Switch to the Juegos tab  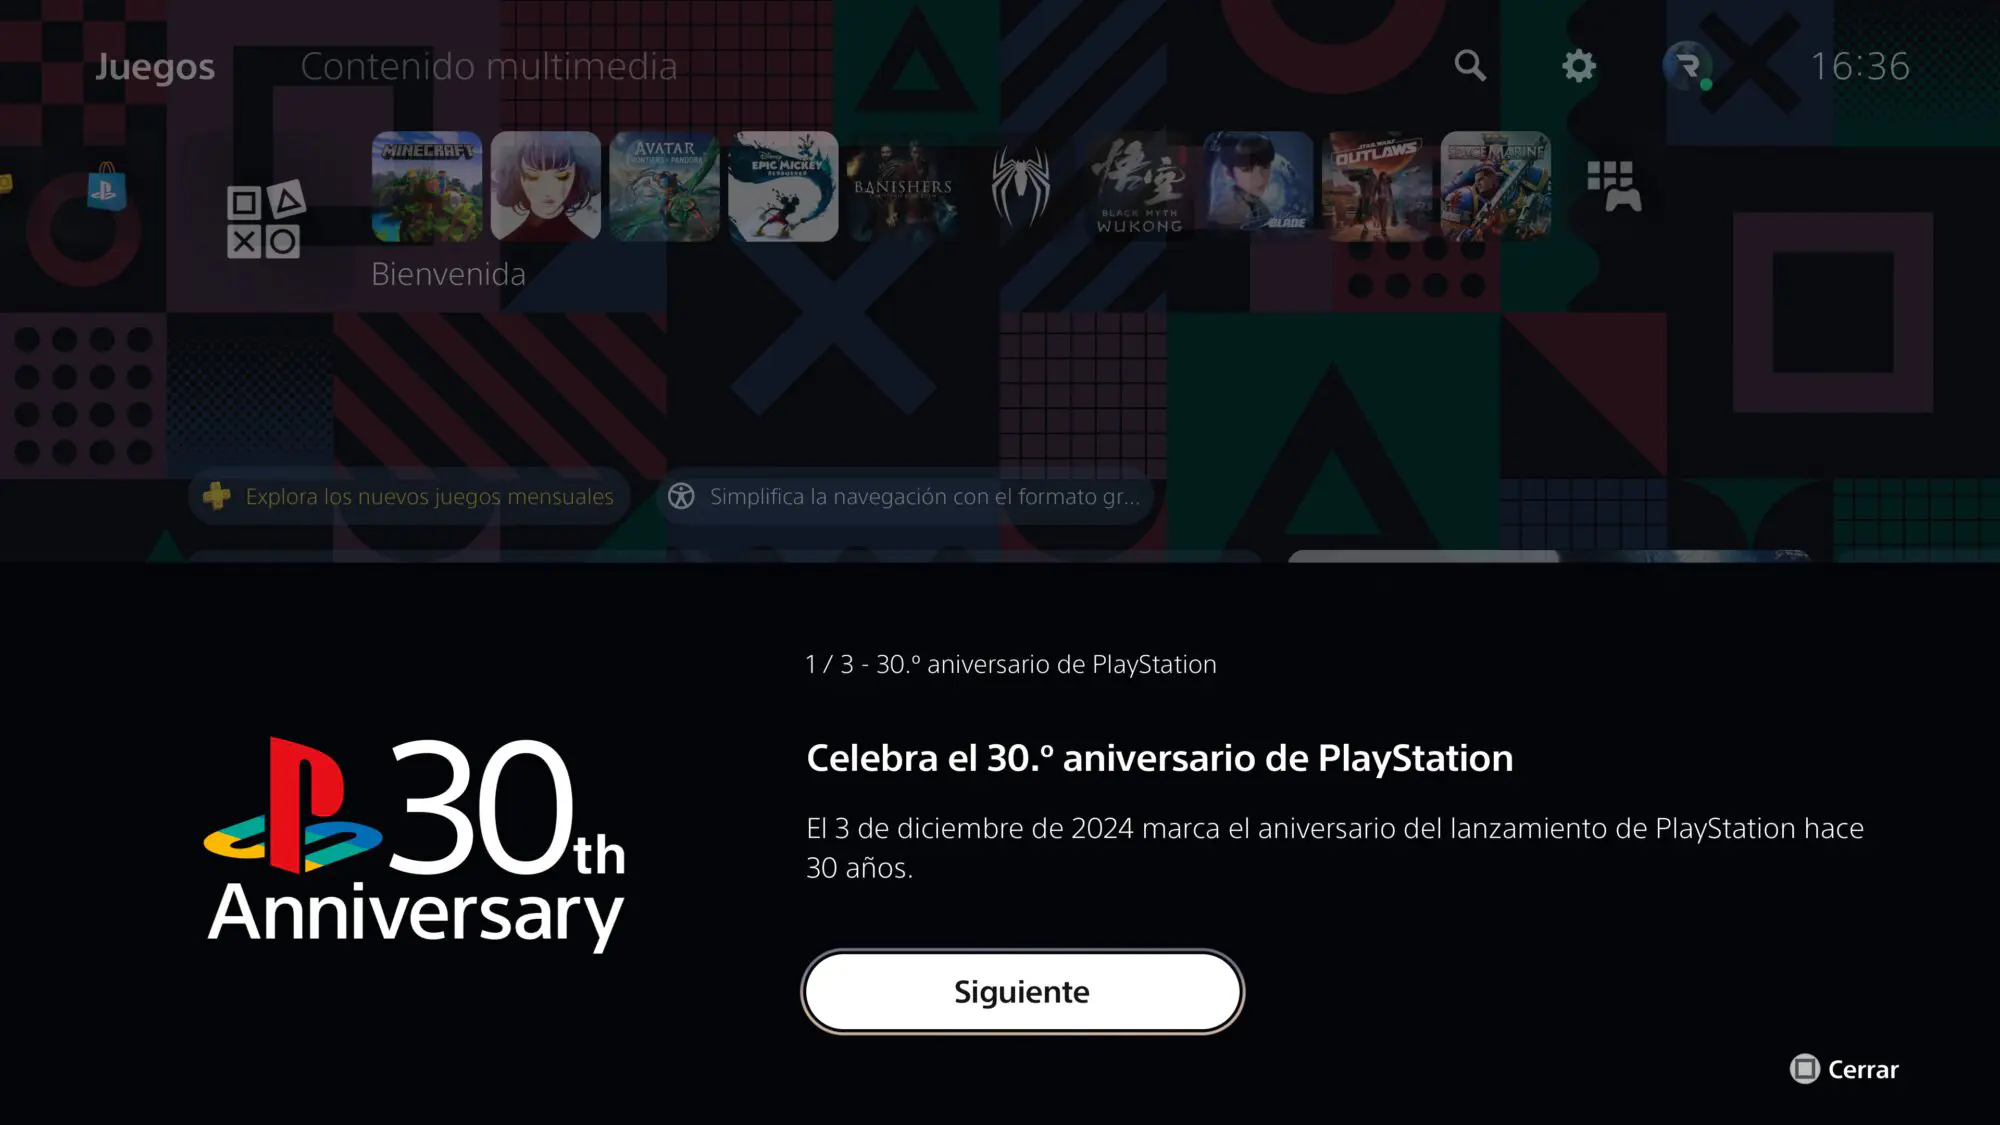(x=155, y=67)
